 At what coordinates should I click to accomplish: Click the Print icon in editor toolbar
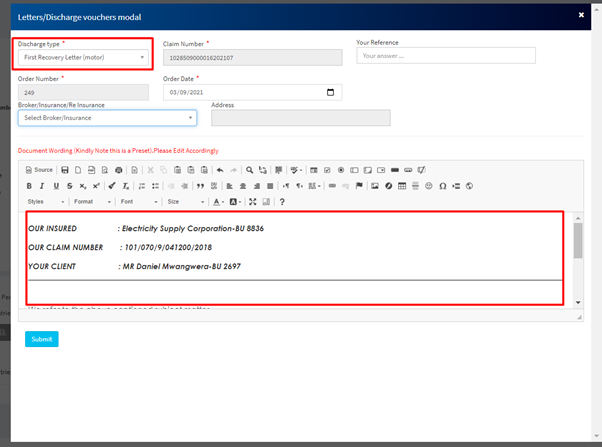pyautogui.click(x=119, y=170)
